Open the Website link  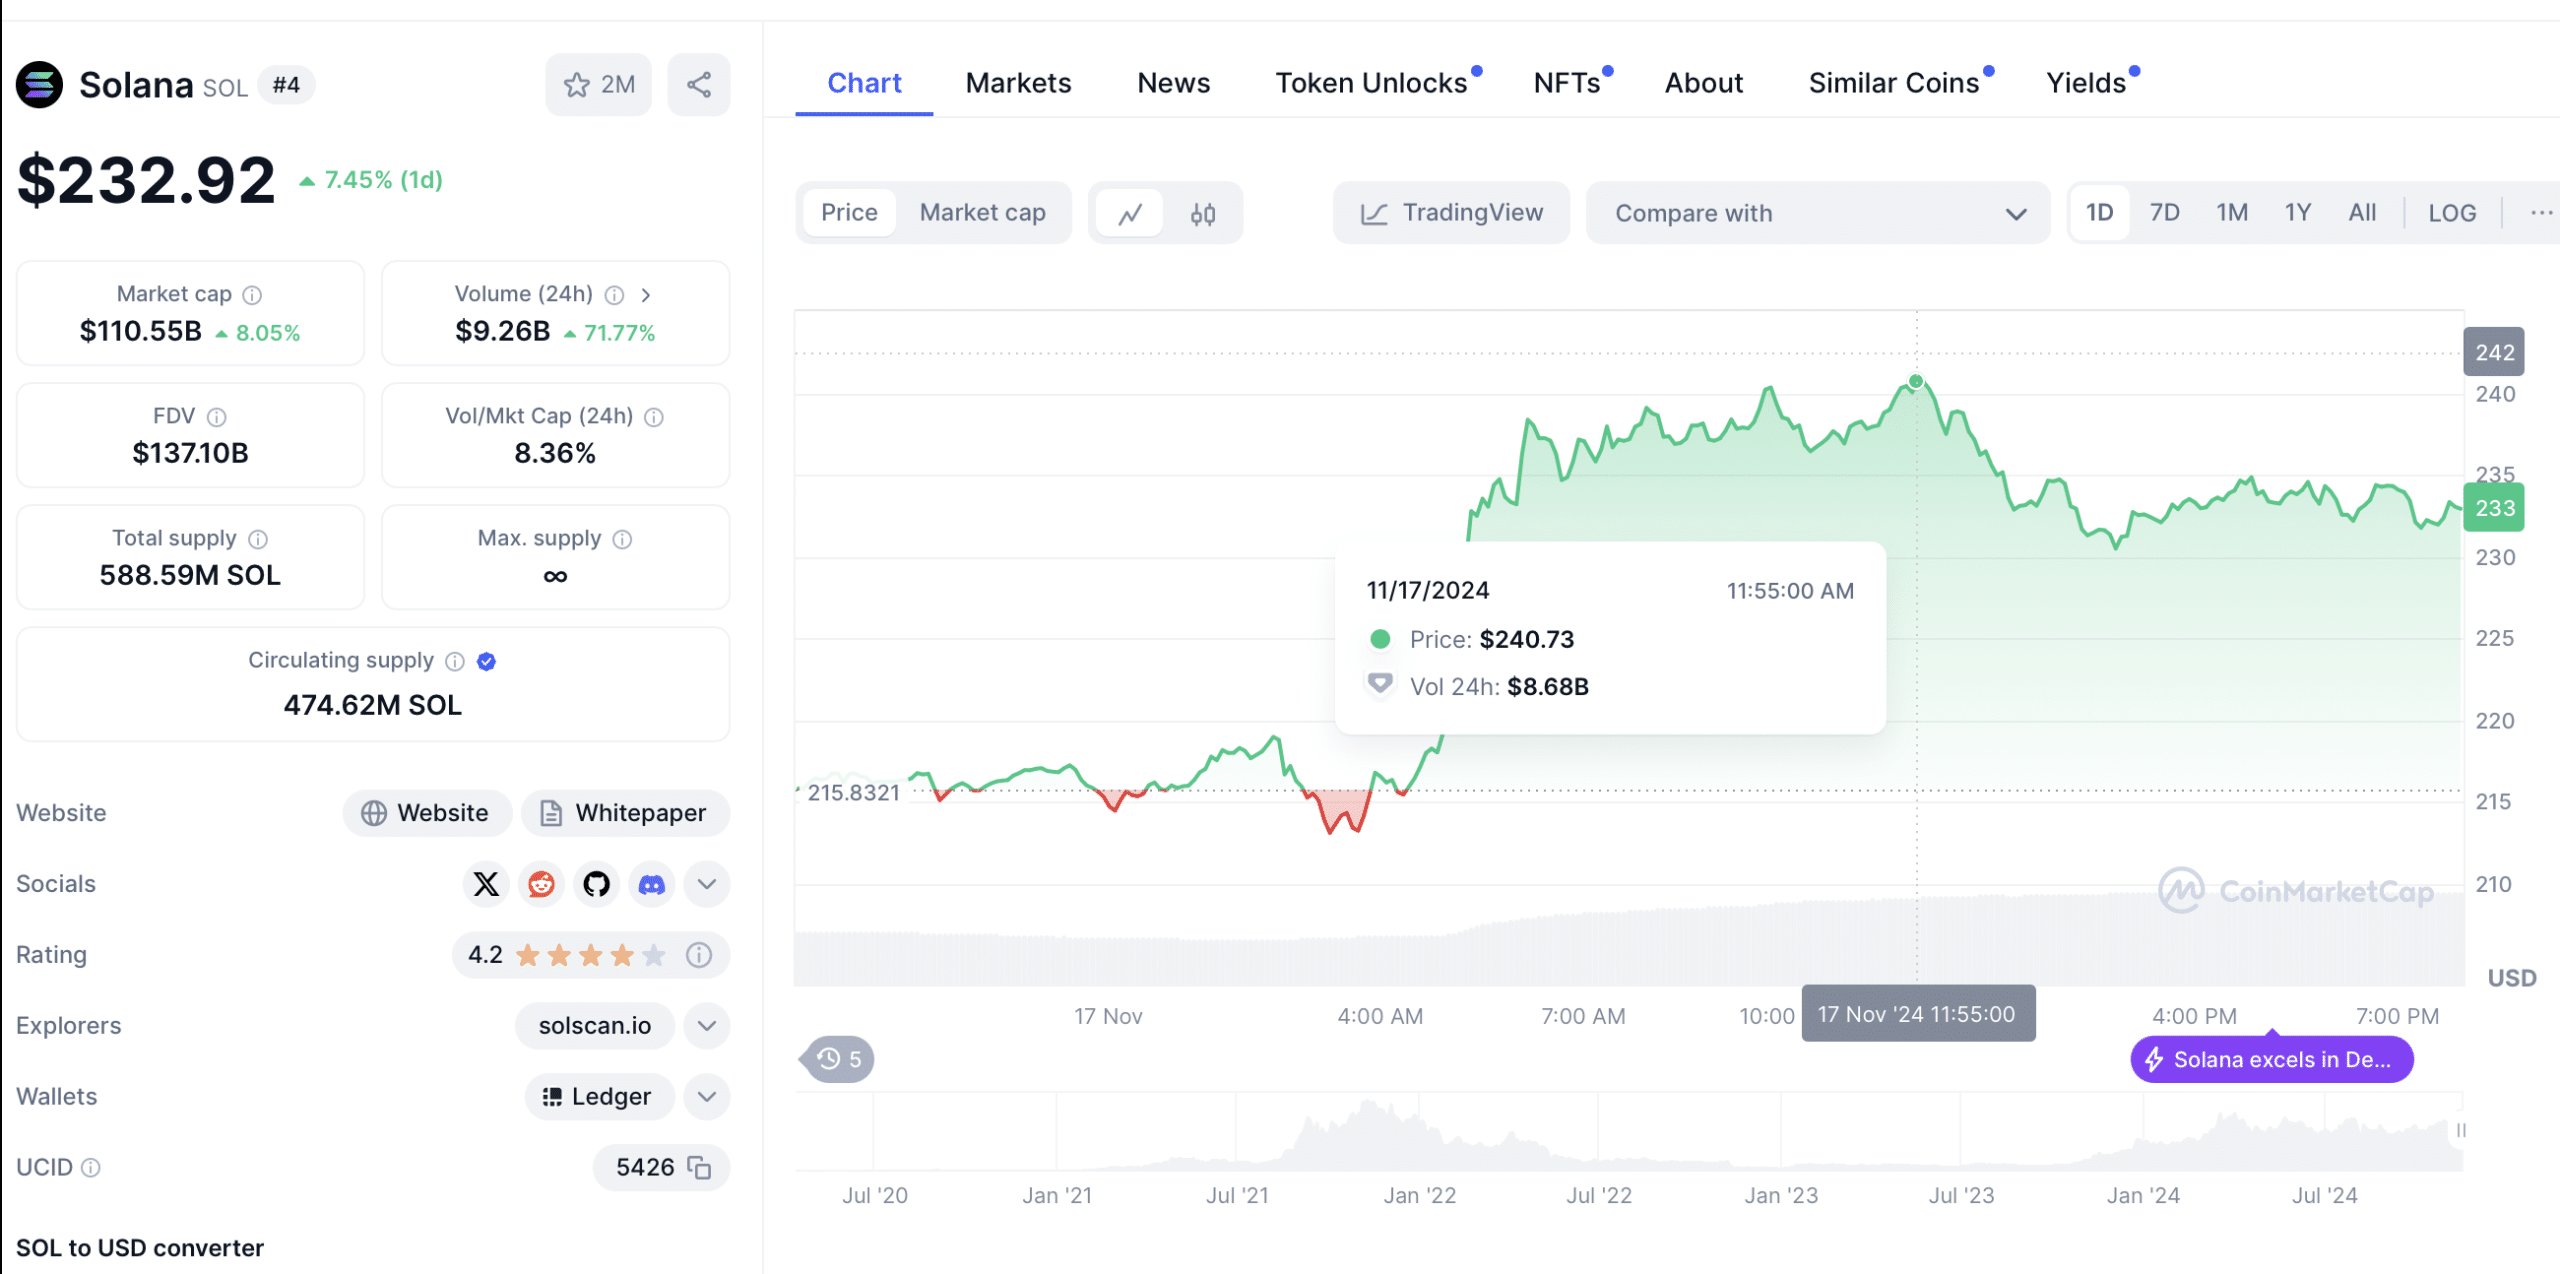point(427,813)
